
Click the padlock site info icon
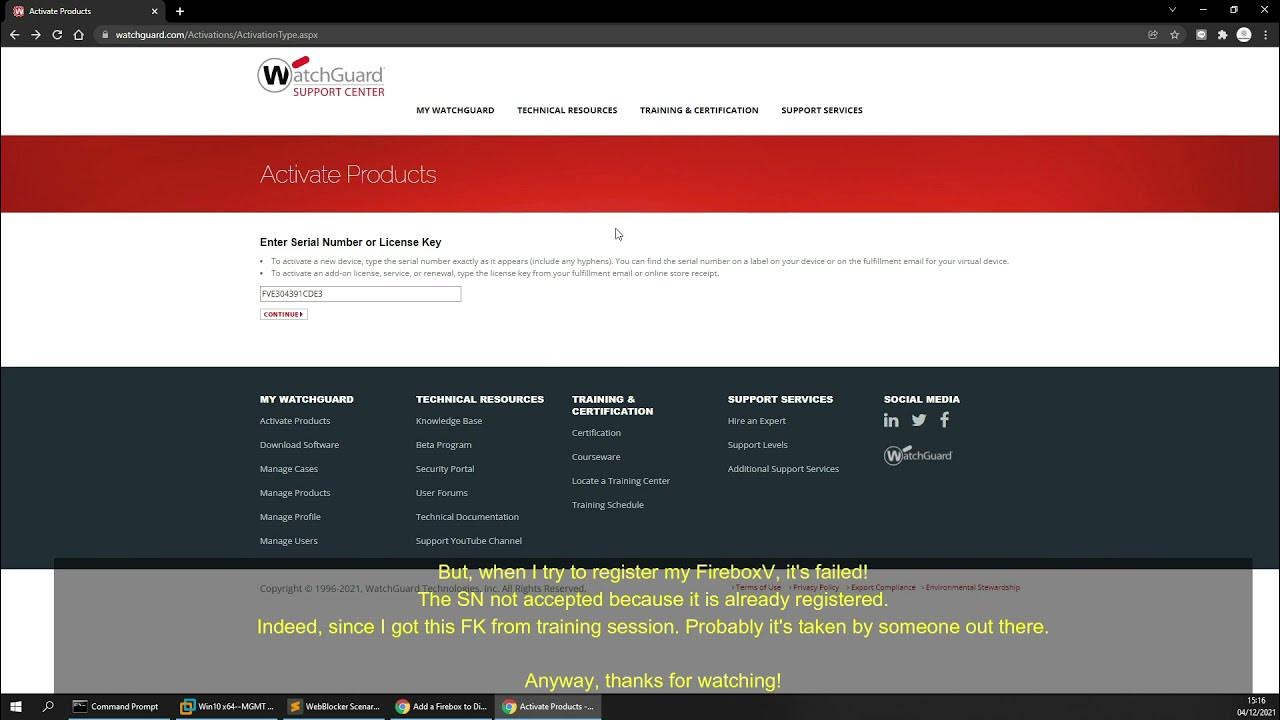pyautogui.click(x=105, y=34)
